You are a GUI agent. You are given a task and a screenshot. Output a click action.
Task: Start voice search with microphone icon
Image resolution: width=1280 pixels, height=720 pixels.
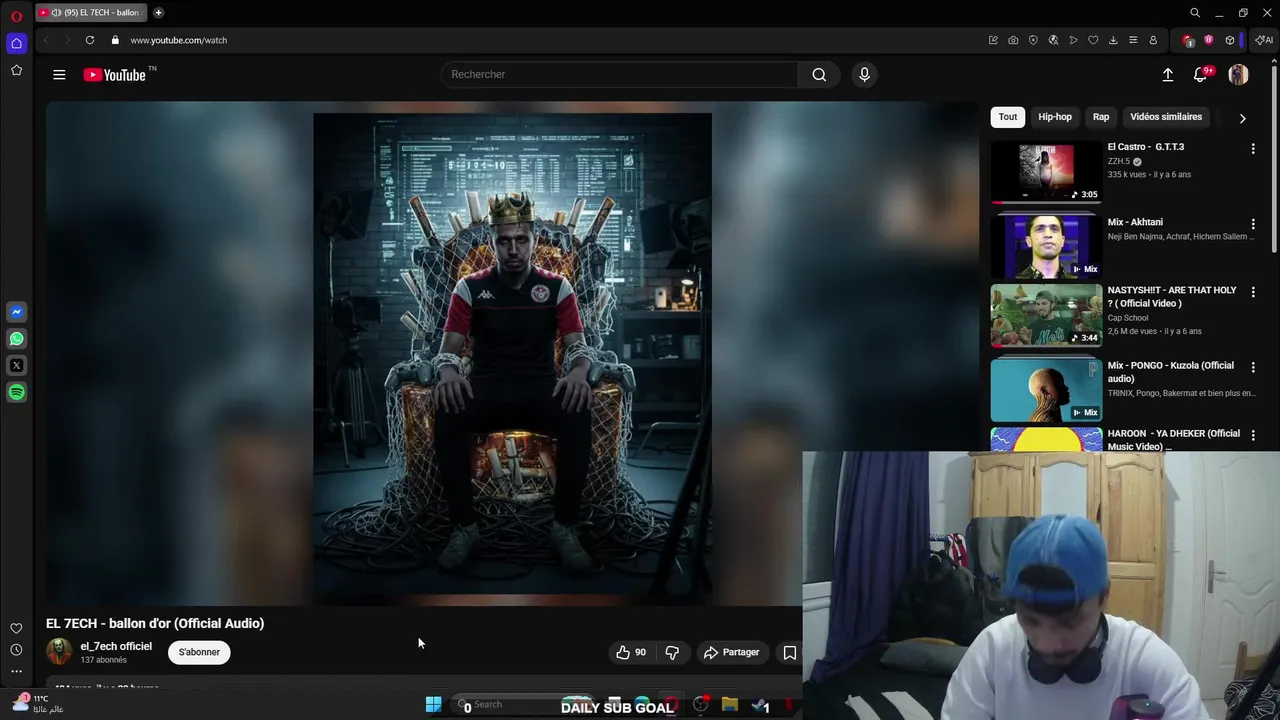[864, 74]
